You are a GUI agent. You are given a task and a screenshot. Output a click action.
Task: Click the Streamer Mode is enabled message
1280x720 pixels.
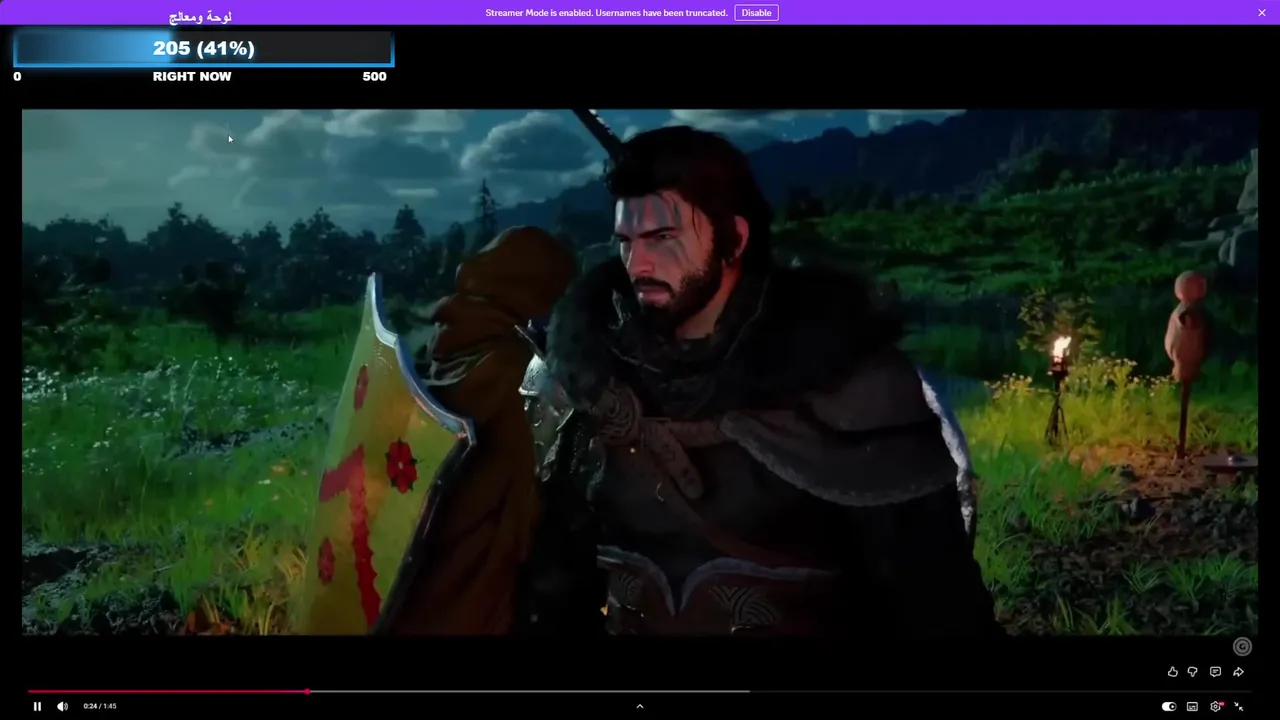(x=606, y=13)
